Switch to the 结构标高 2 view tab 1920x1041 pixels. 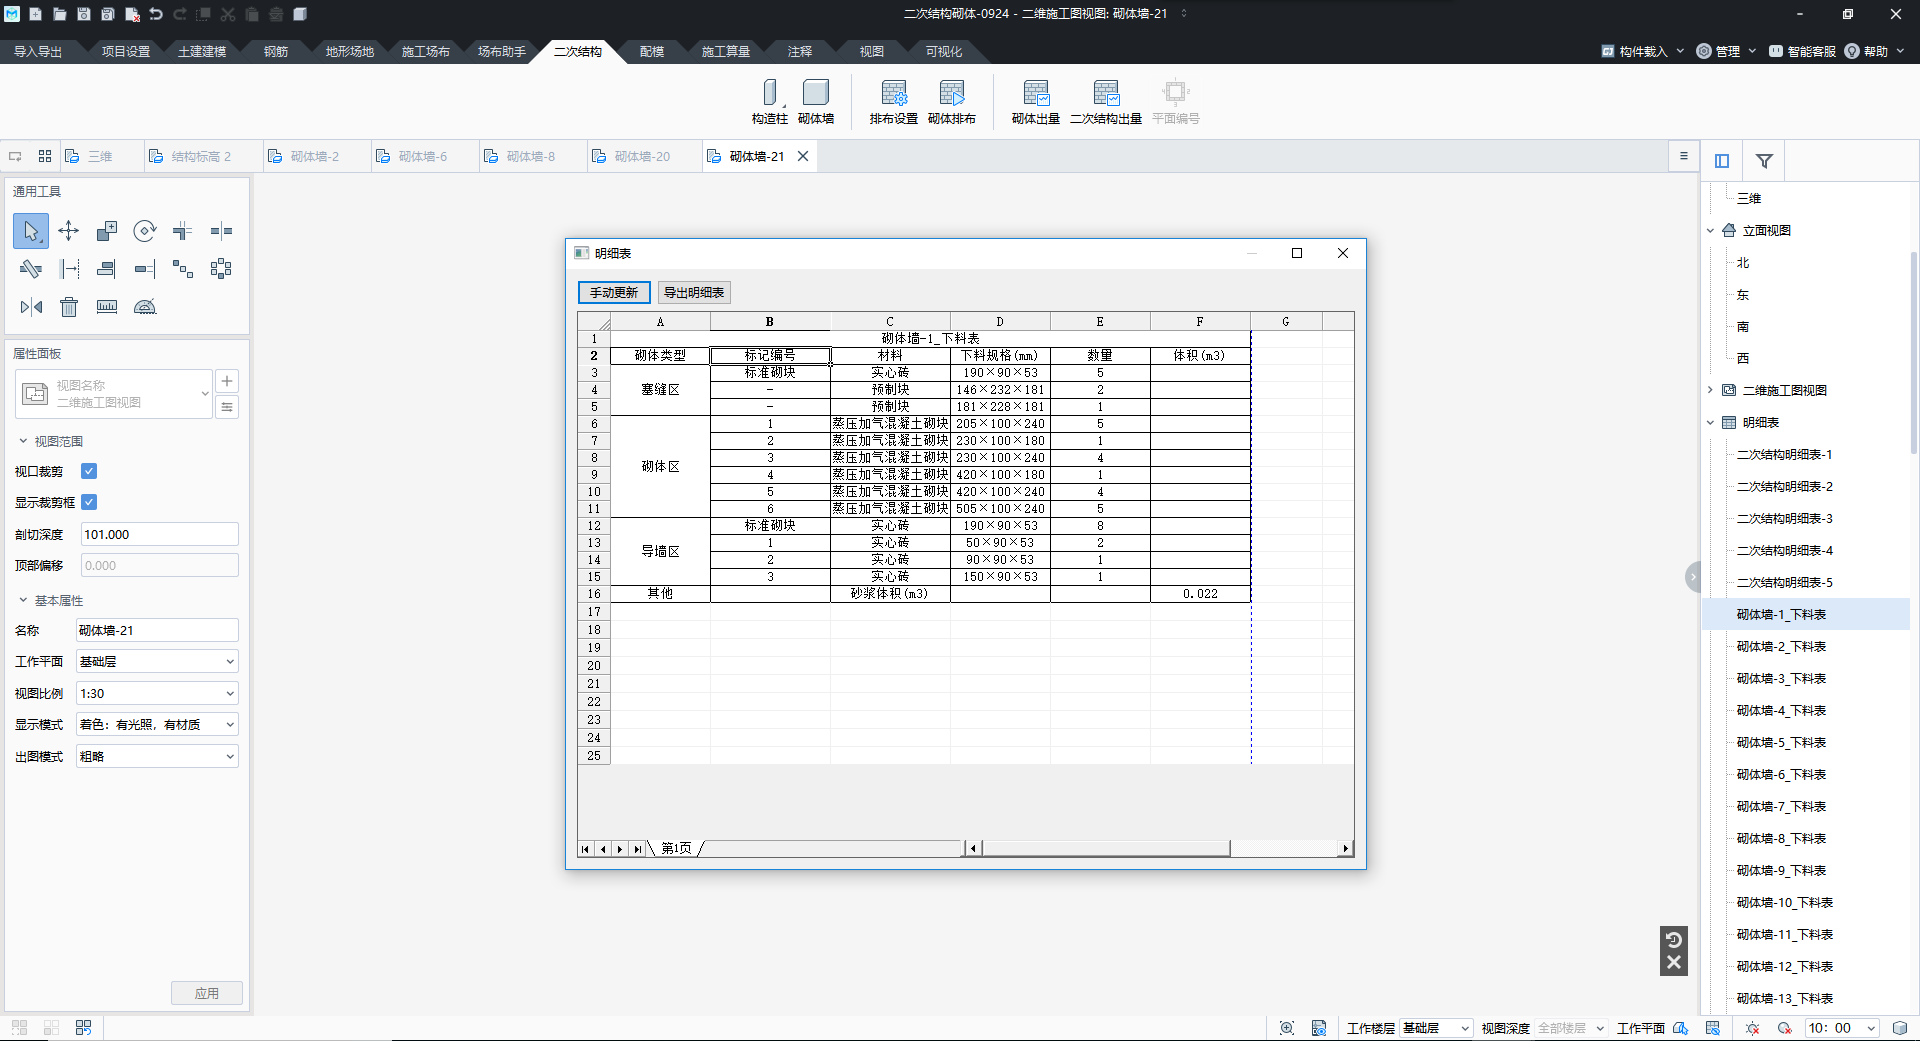pyautogui.click(x=201, y=157)
